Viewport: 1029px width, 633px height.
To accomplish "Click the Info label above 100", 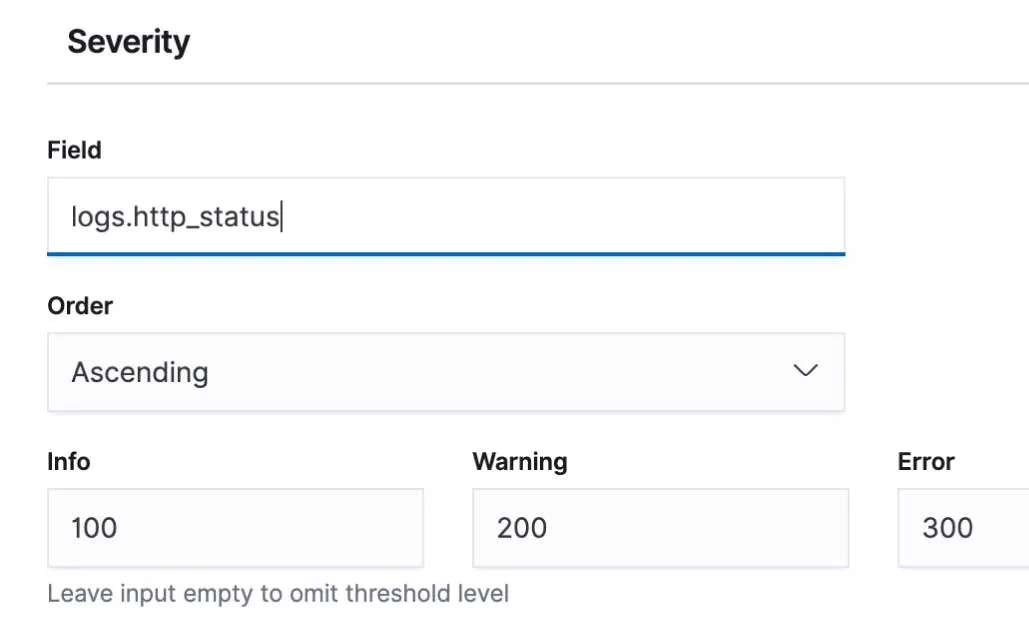I will click(69, 461).
